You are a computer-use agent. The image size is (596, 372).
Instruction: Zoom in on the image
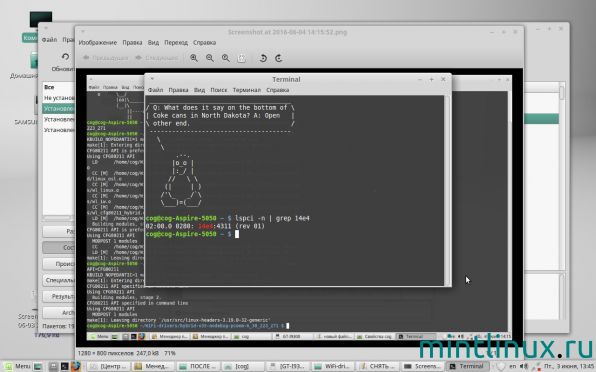point(194,58)
